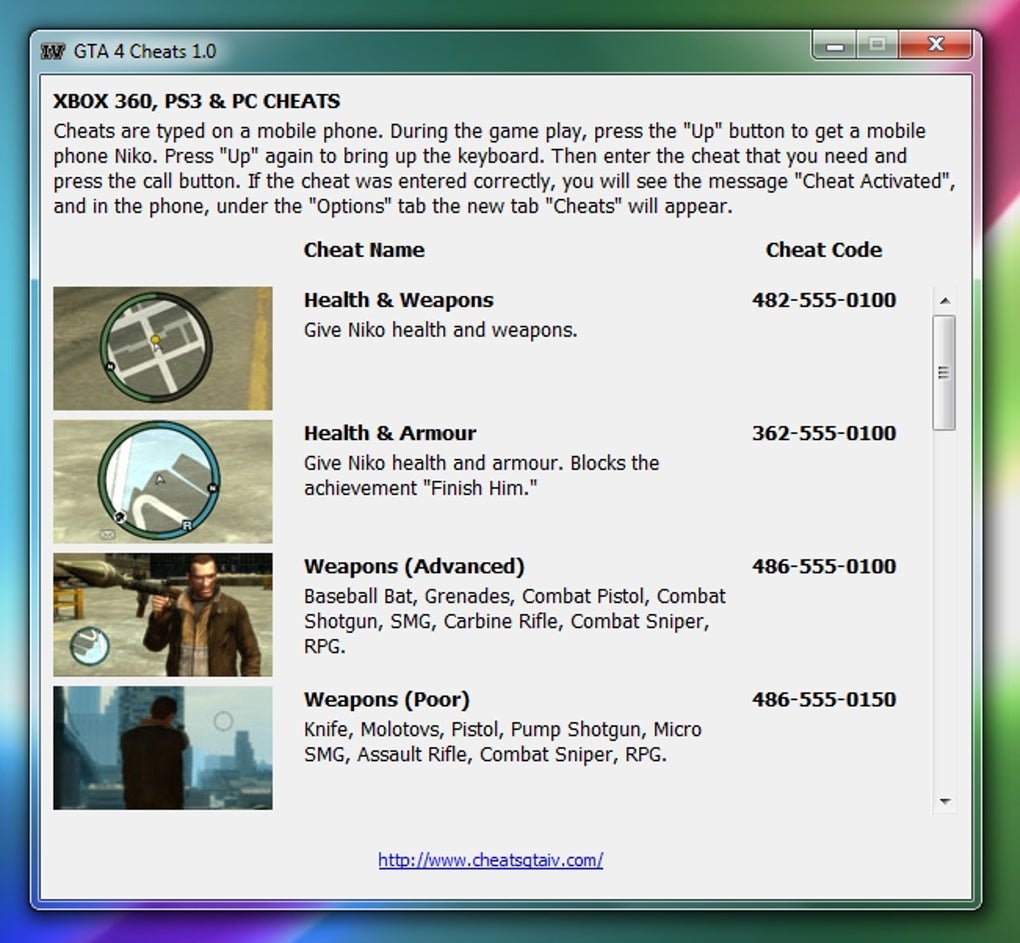Click the 'Knife, Molotovs, Pistol' weapons description
Screen dimensions: 1020x943
tap(502, 742)
